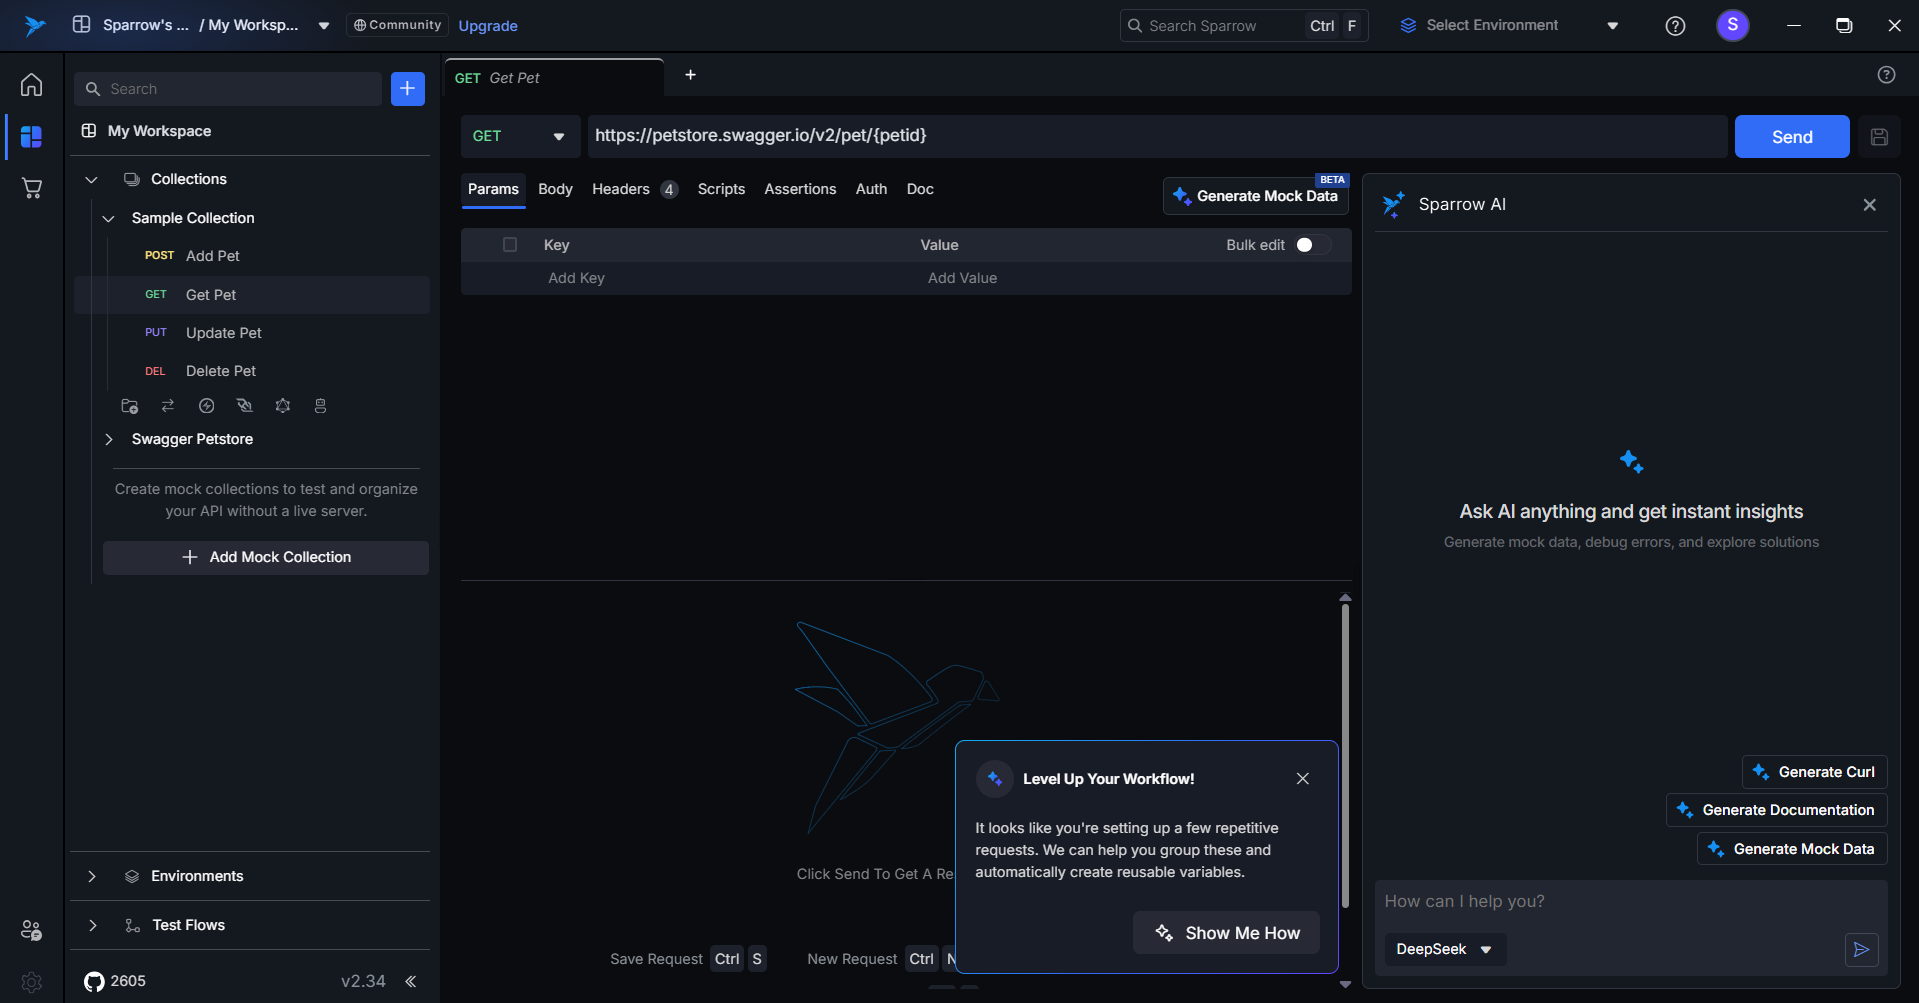Check the header checkbox next to Key
The width and height of the screenshot is (1919, 1003).
click(510, 245)
